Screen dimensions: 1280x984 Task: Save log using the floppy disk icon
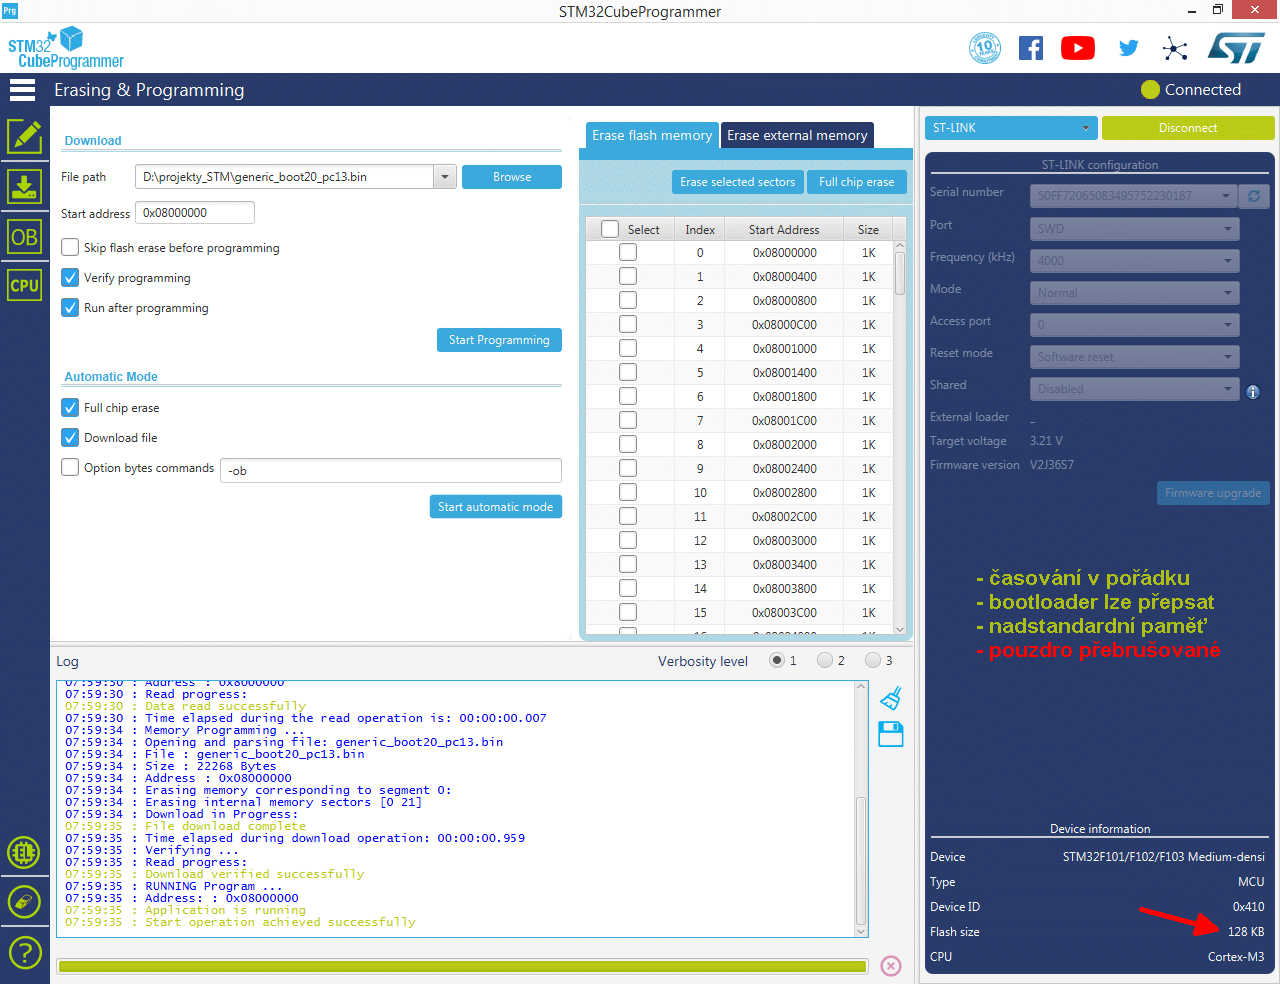point(891,735)
